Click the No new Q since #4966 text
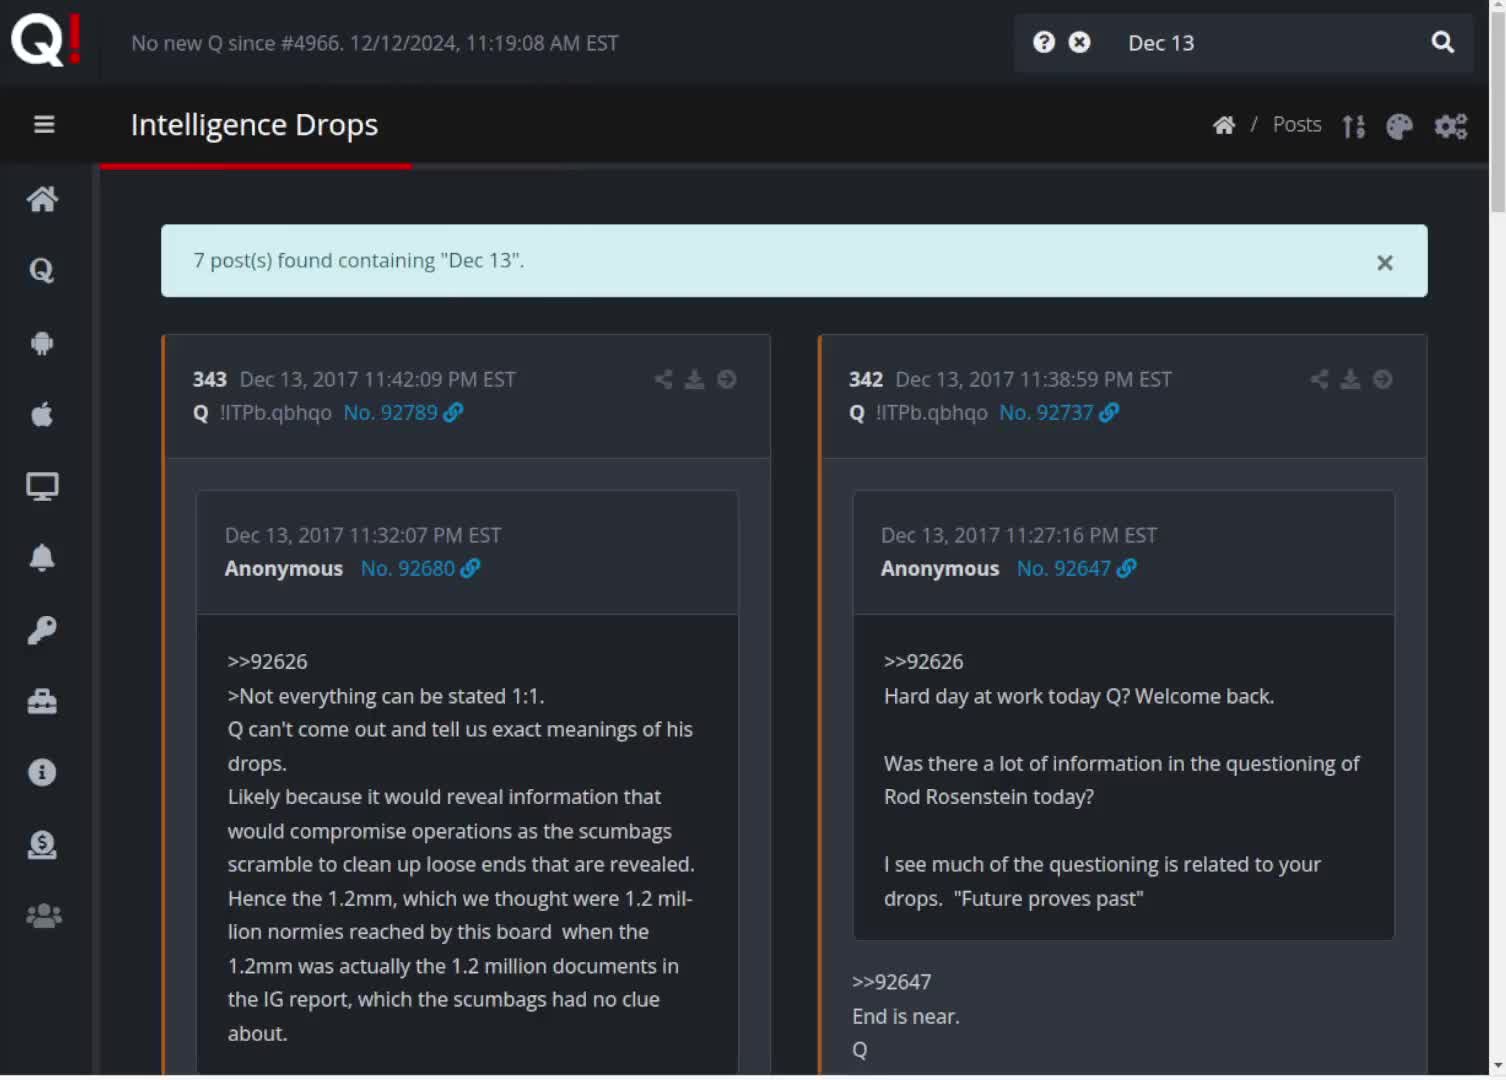1506x1080 pixels. 375,43
